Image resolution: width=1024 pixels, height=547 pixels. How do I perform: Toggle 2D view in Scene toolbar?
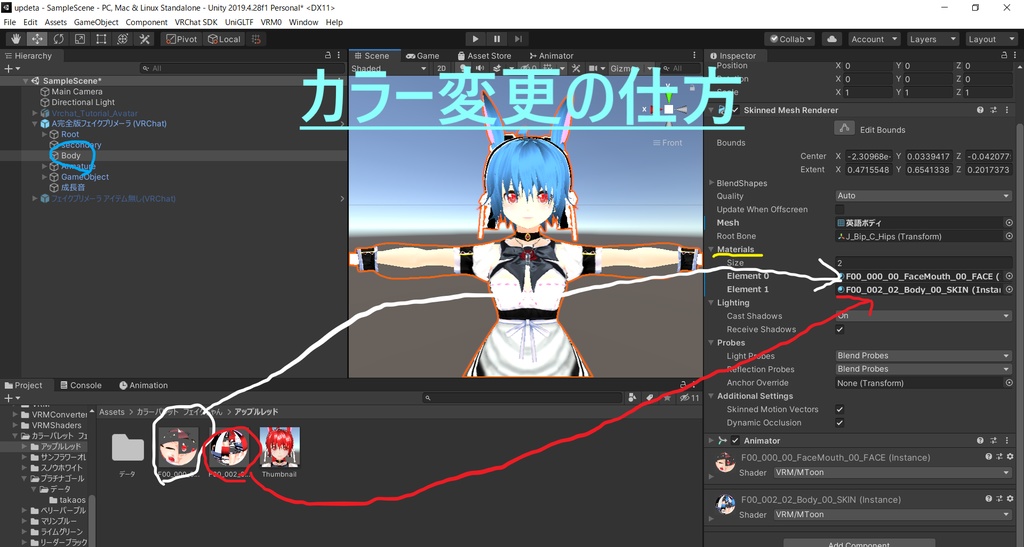click(441, 69)
